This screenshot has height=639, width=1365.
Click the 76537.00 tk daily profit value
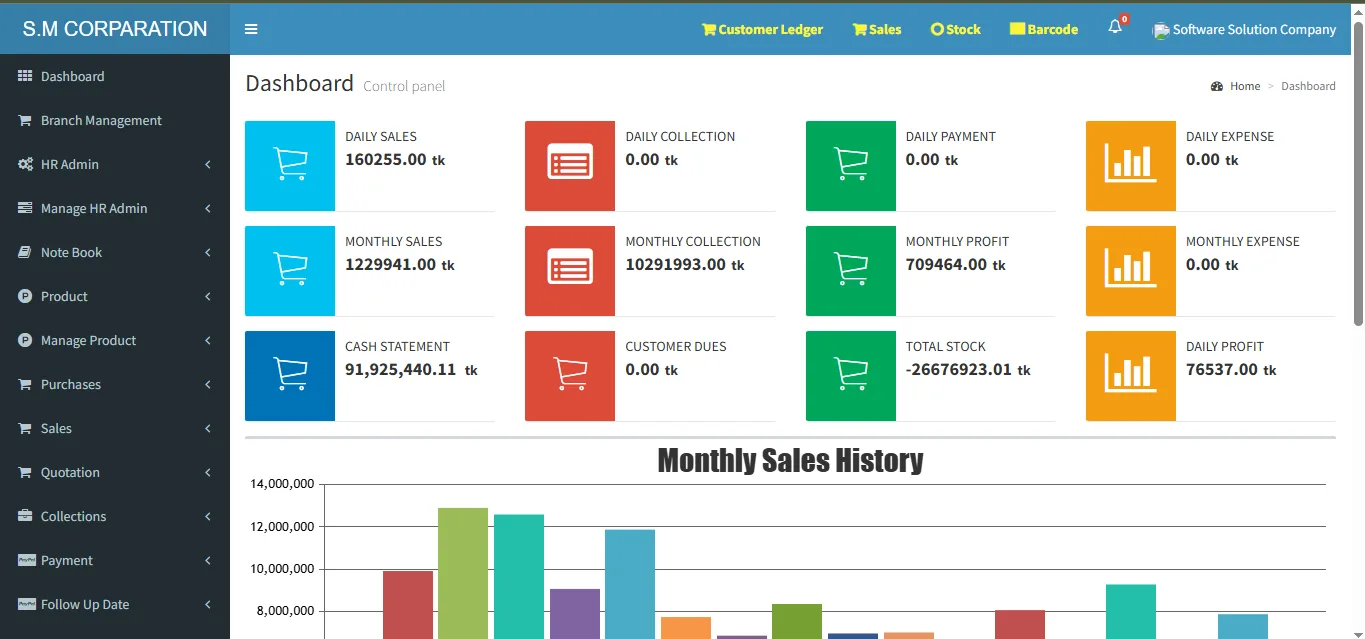point(1231,369)
